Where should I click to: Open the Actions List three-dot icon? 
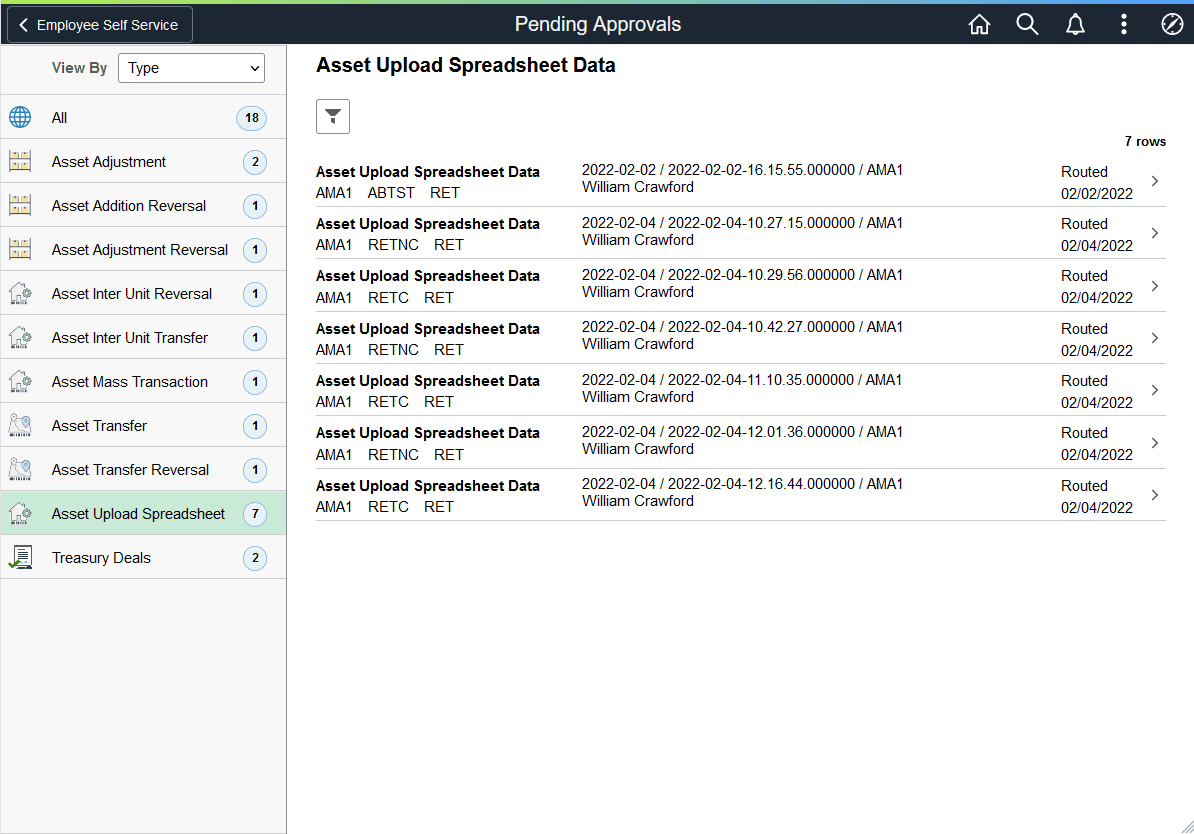click(1123, 24)
